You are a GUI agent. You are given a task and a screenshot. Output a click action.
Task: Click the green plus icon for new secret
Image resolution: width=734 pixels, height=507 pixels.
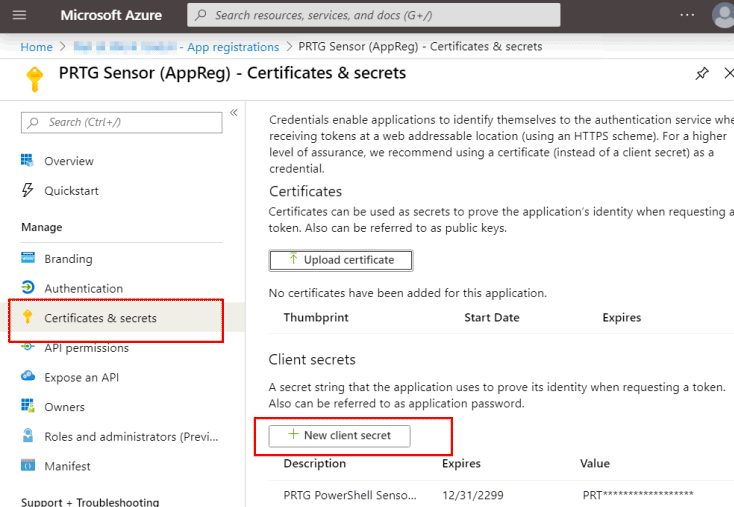point(293,434)
